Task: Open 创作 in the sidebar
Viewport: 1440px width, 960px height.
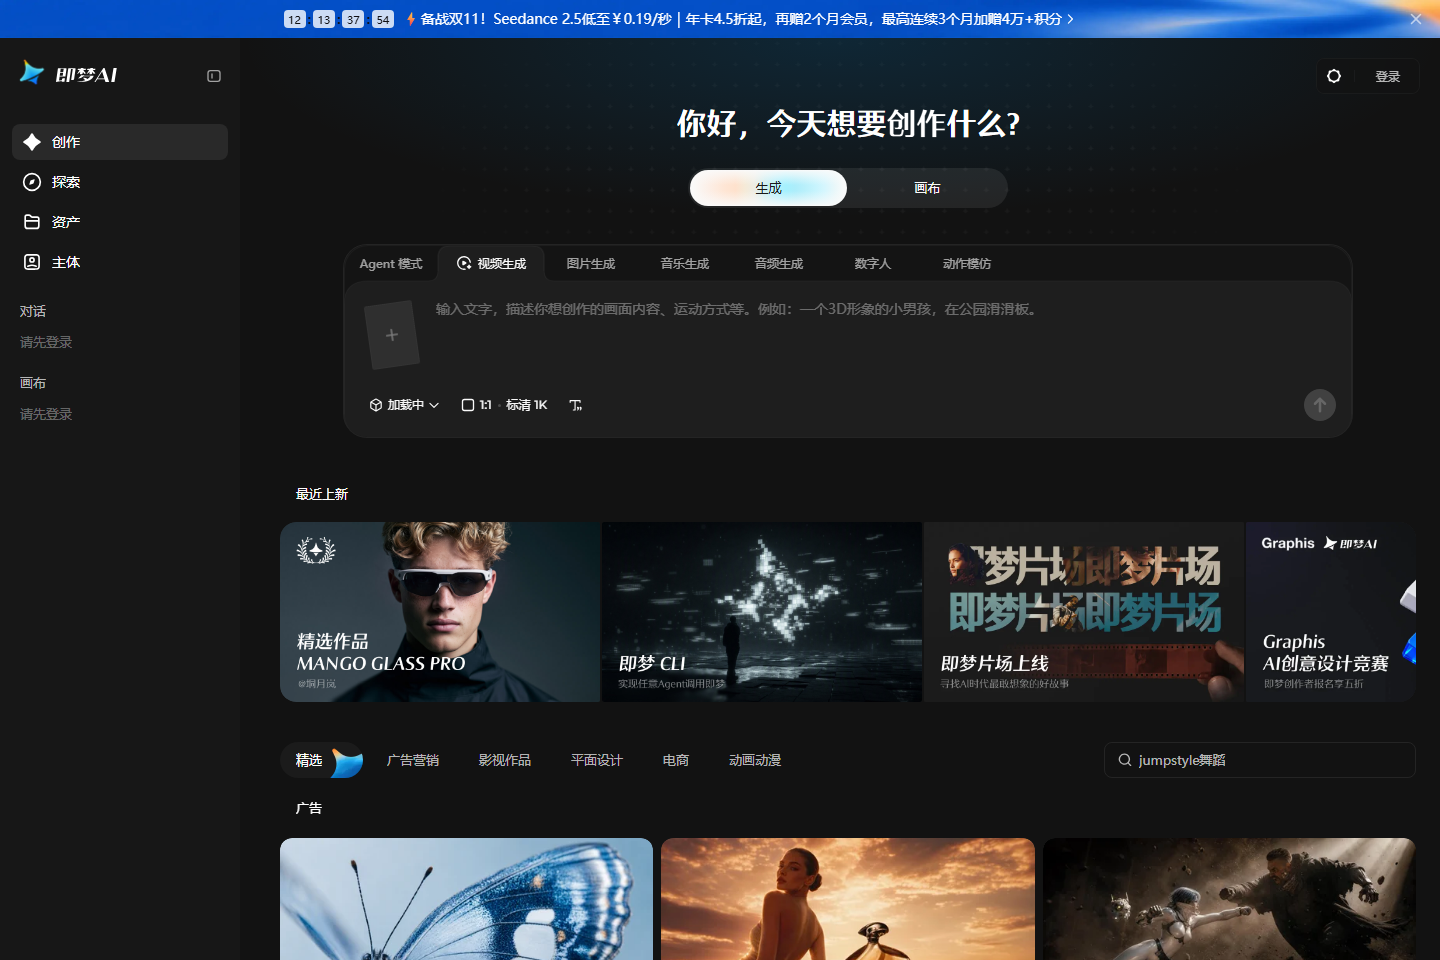Action: (x=120, y=142)
